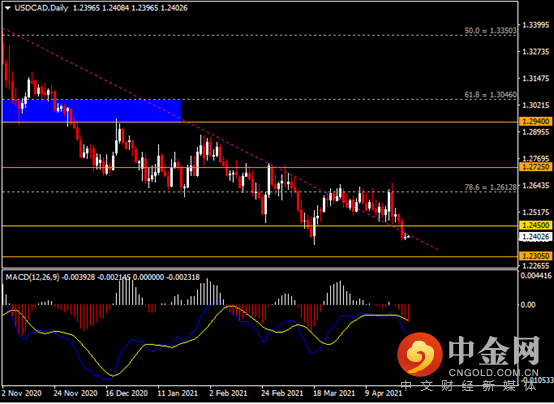Click the MACD(12,26,9) indicator label
Image resolution: width=554 pixels, height=404 pixels.
[x=33, y=277]
